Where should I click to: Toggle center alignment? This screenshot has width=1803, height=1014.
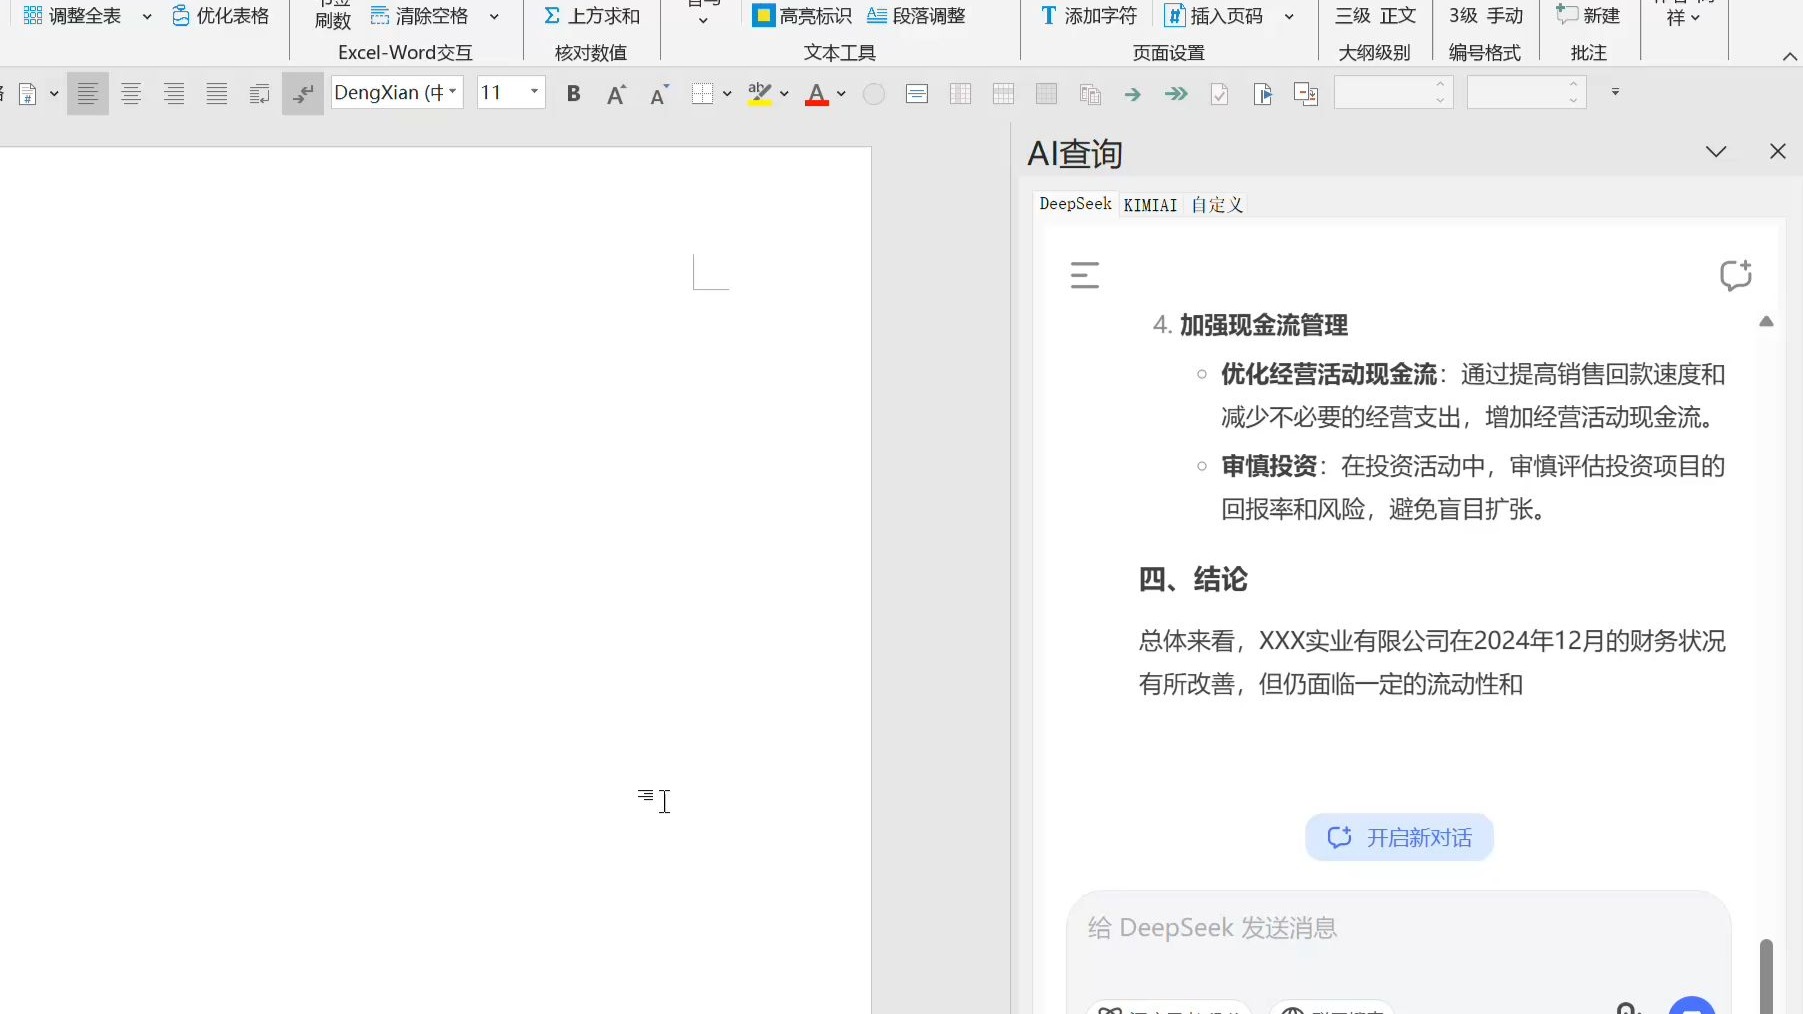[131, 94]
